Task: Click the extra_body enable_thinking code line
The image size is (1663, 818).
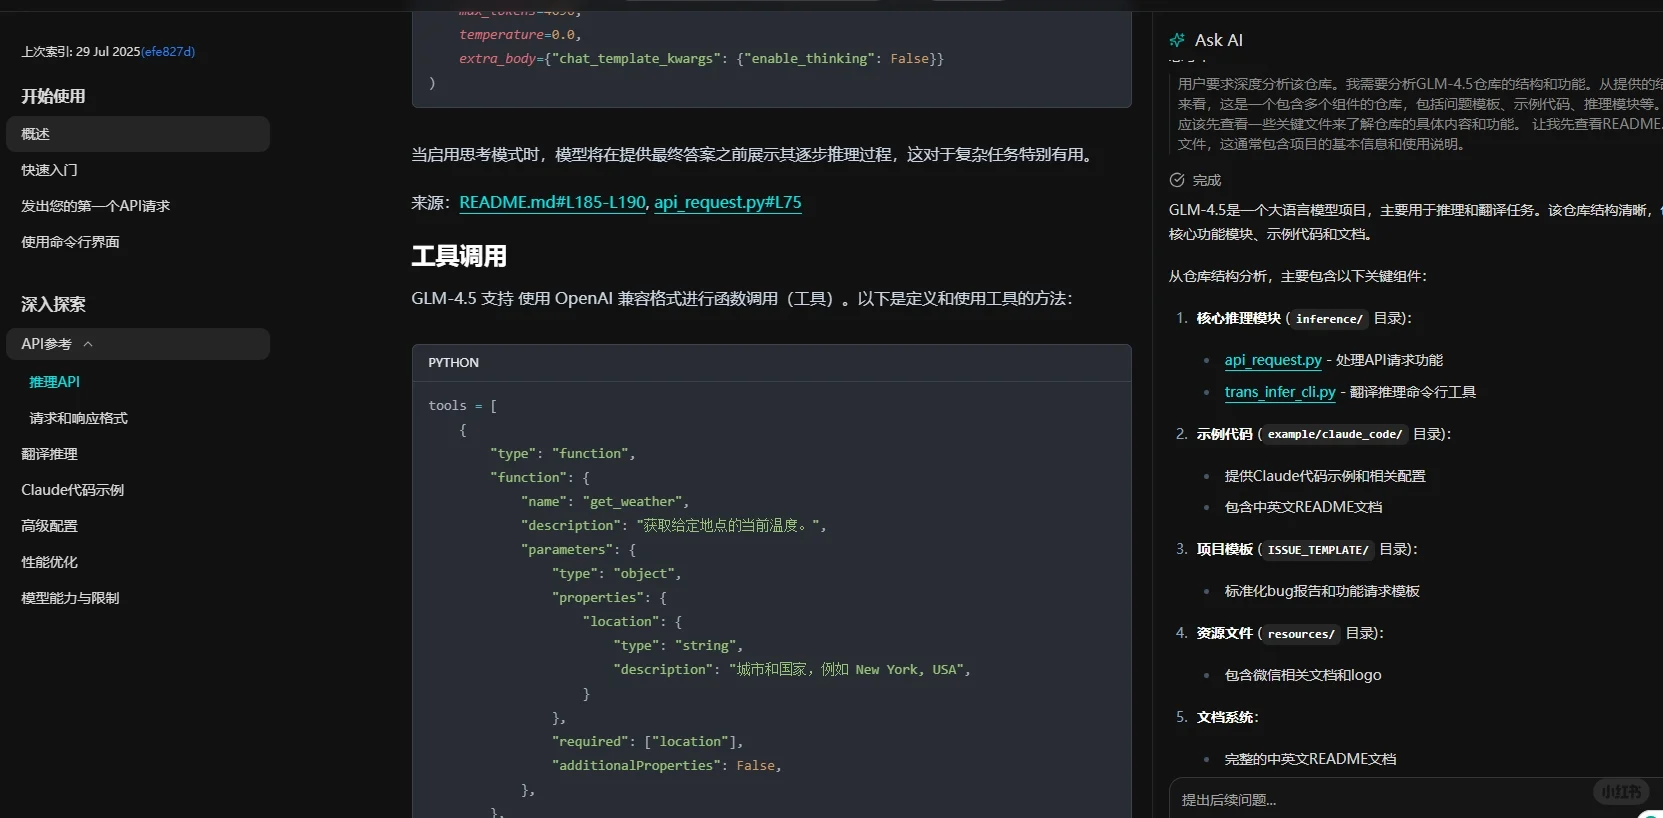Action: pyautogui.click(x=701, y=59)
